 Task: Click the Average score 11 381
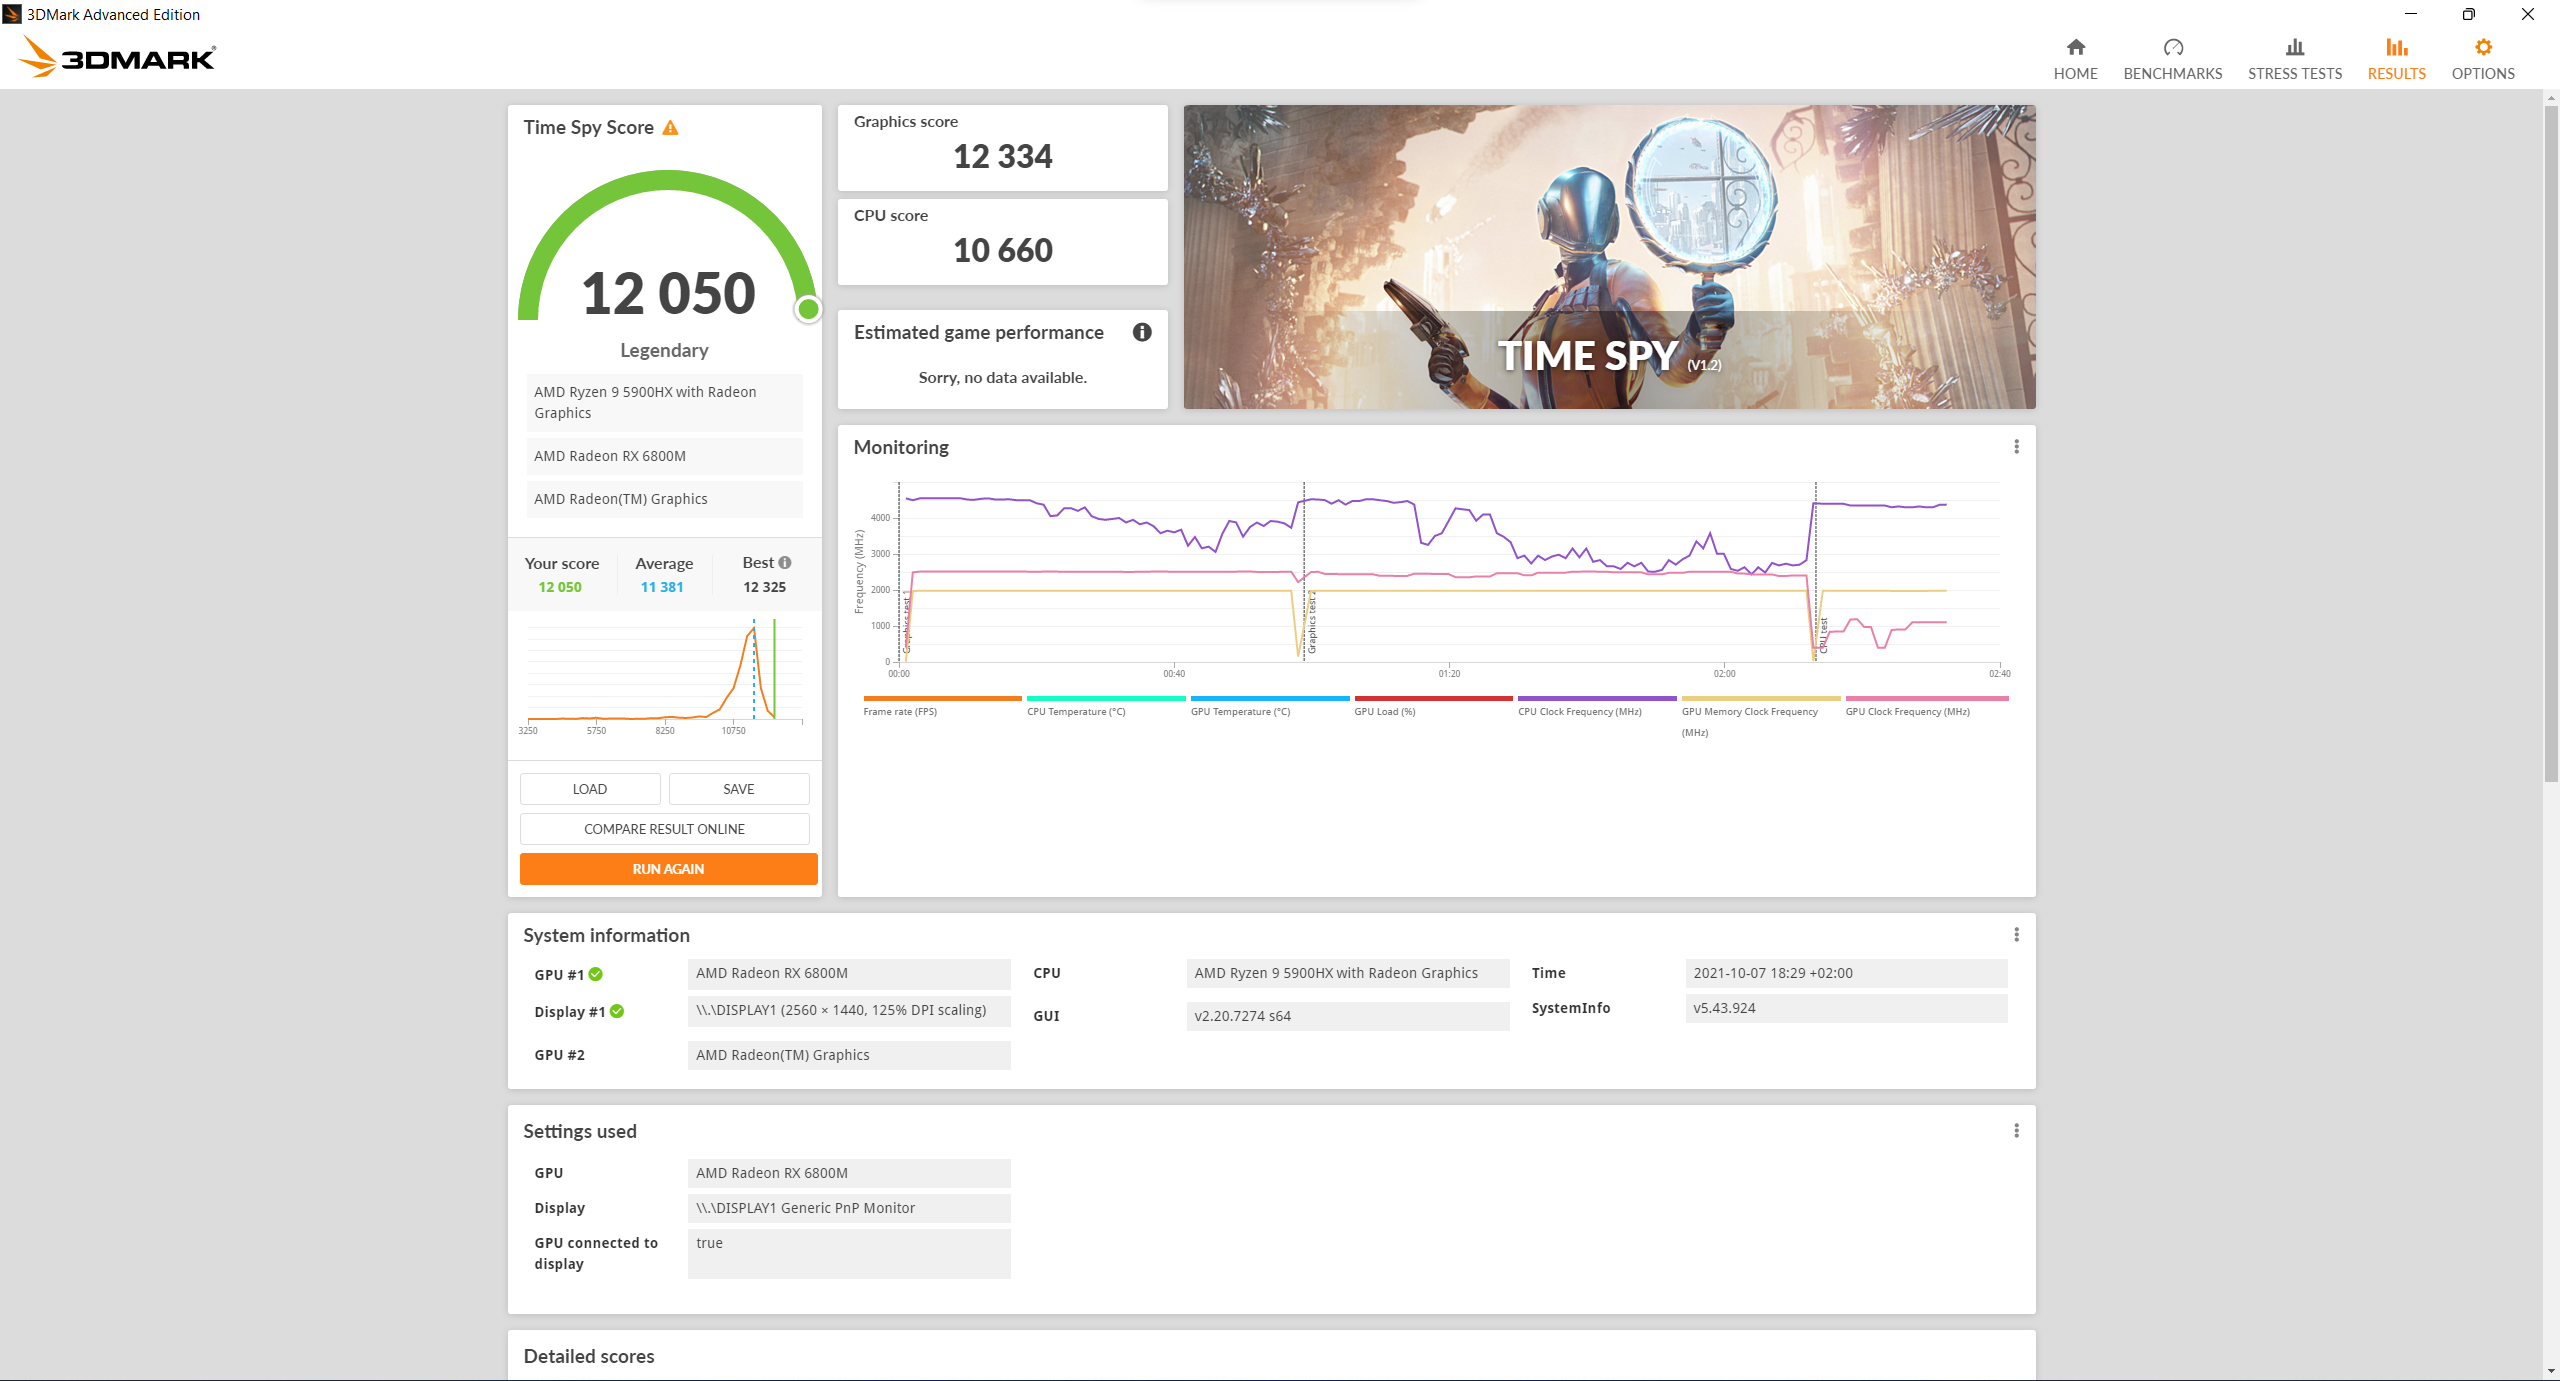662,587
